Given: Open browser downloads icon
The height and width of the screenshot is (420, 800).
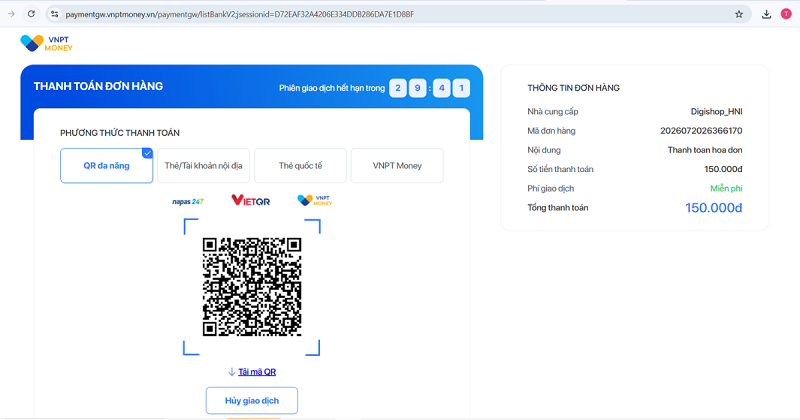Looking at the screenshot, I should tap(766, 14).
